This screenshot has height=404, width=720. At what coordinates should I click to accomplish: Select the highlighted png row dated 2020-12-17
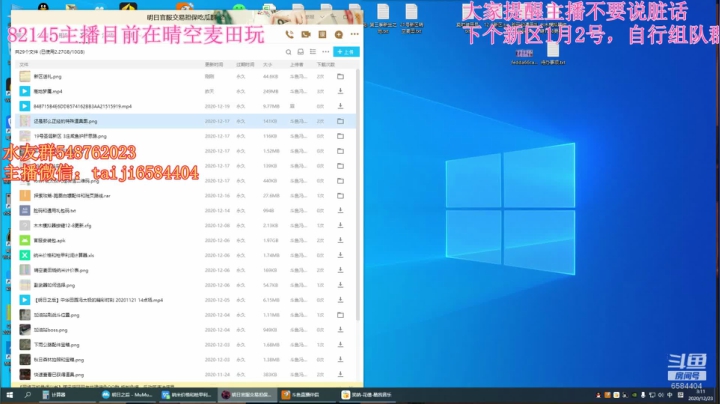click(x=186, y=121)
